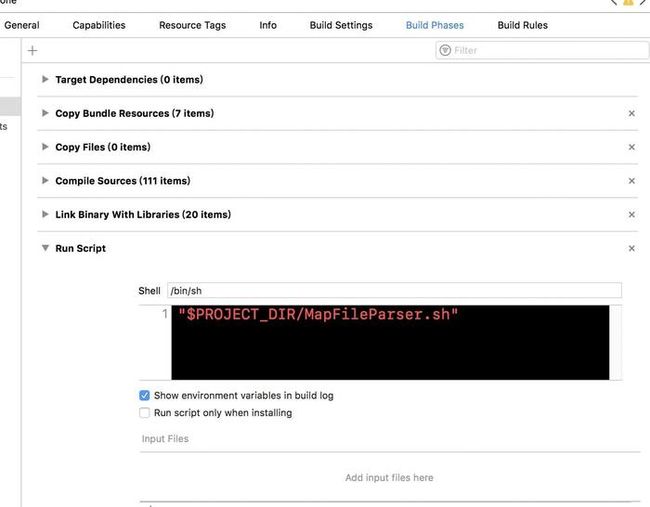Click the Filter search field
Image resolution: width=650 pixels, height=507 pixels.
(542, 51)
